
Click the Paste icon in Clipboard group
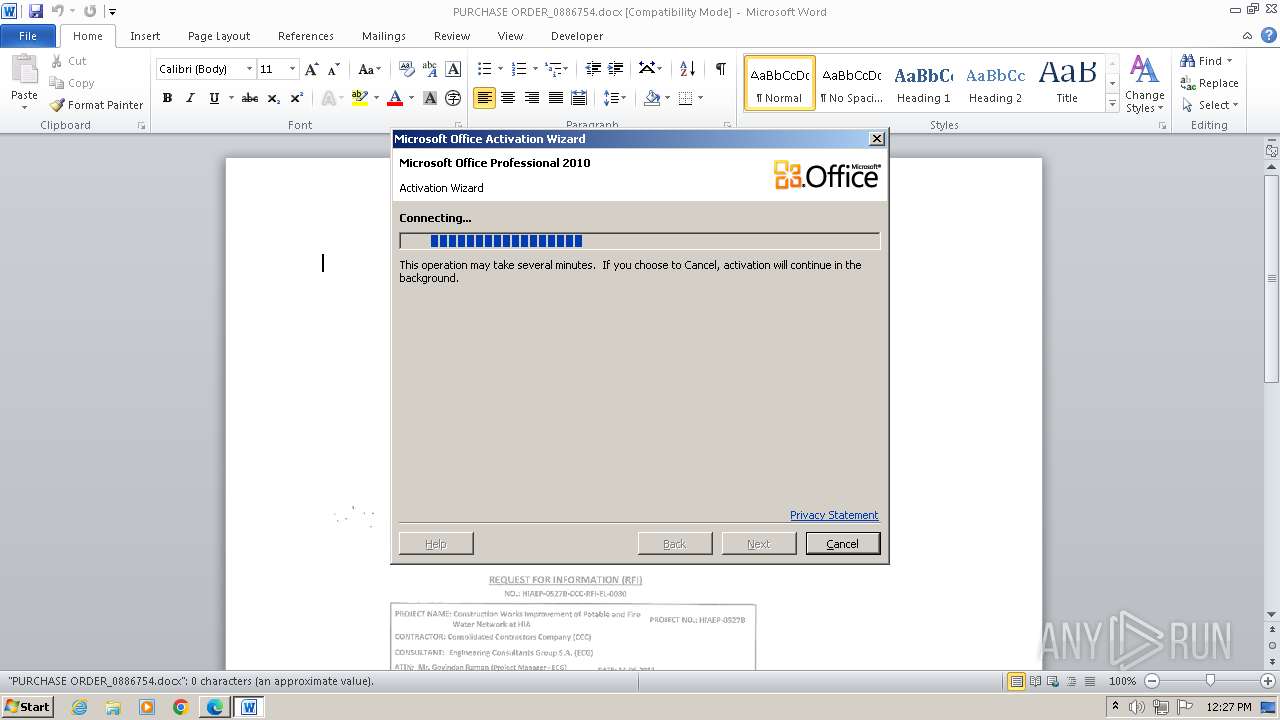[24, 69]
